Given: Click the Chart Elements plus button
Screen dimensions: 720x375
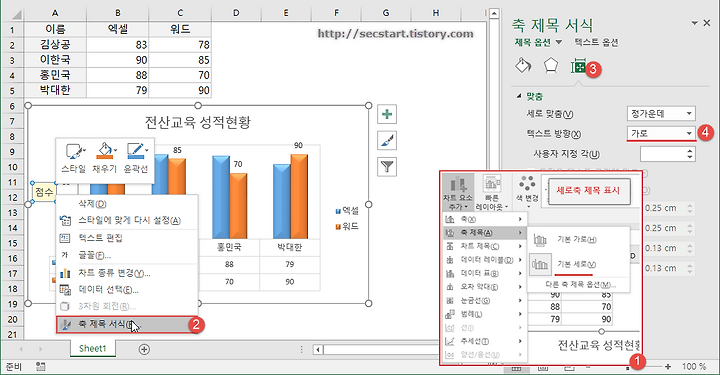Looking at the screenshot, I should [387, 114].
